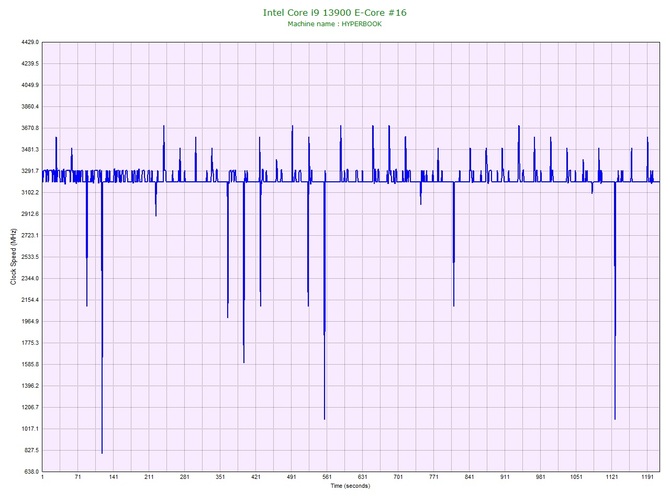Click the y-axis value "3481.3"
This screenshot has height=503, width=670.
click(30, 150)
